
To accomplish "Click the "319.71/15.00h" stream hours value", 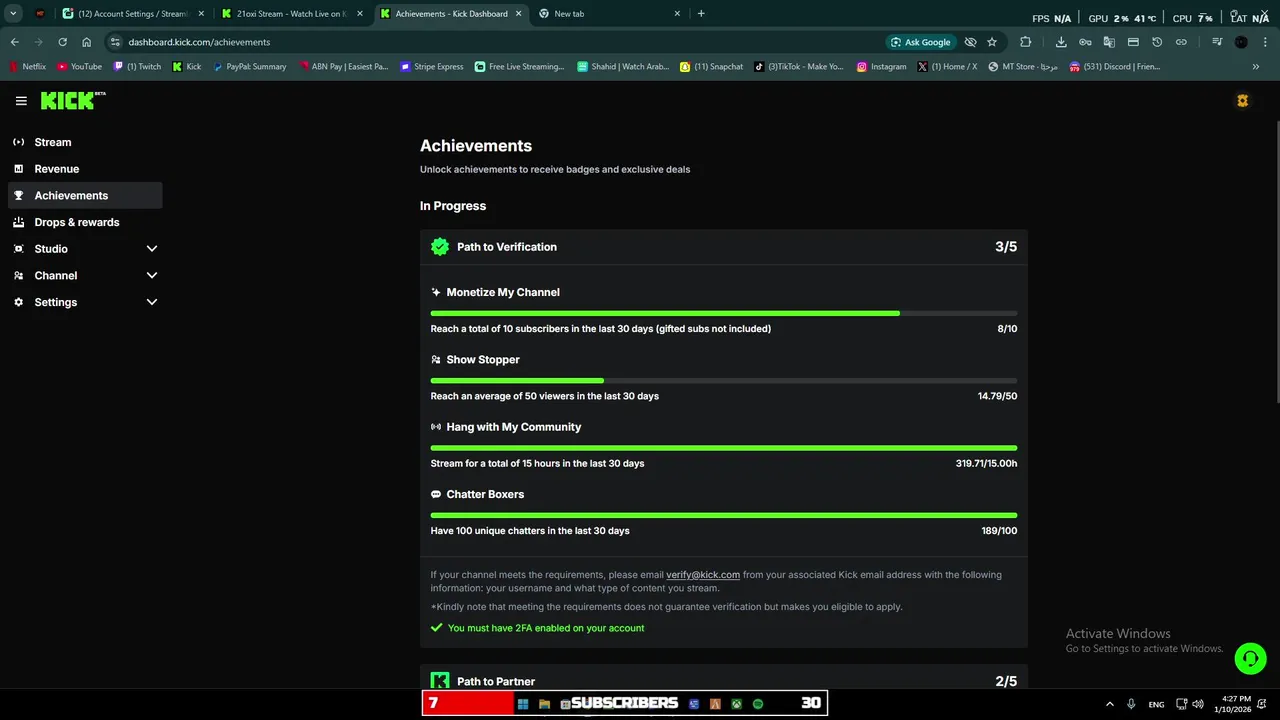I will [x=986, y=463].
